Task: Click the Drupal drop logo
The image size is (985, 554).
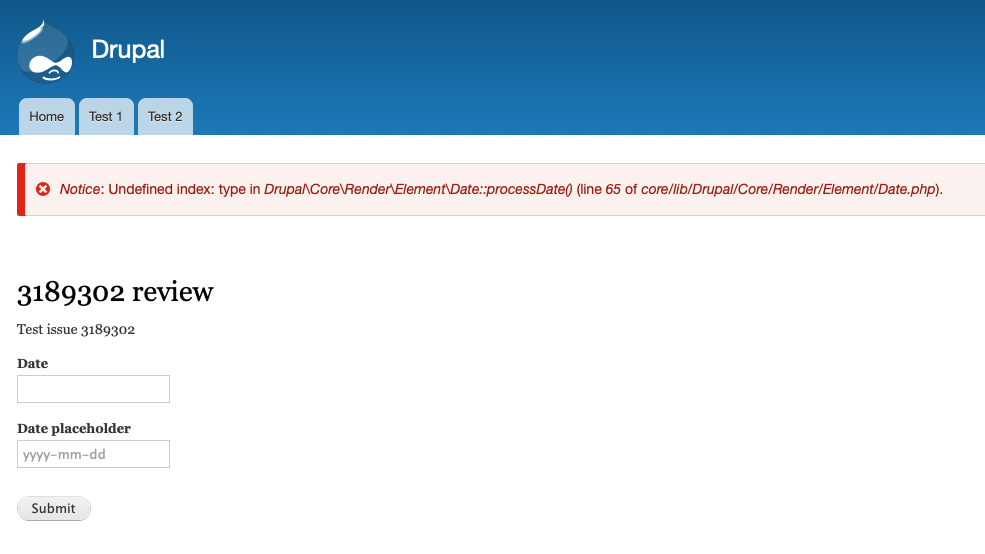Action: click(x=45, y=52)
